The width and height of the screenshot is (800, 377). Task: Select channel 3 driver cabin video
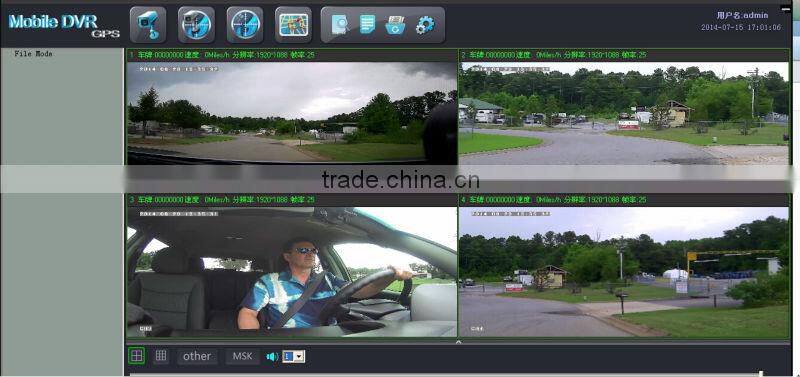tap(292, 272)
